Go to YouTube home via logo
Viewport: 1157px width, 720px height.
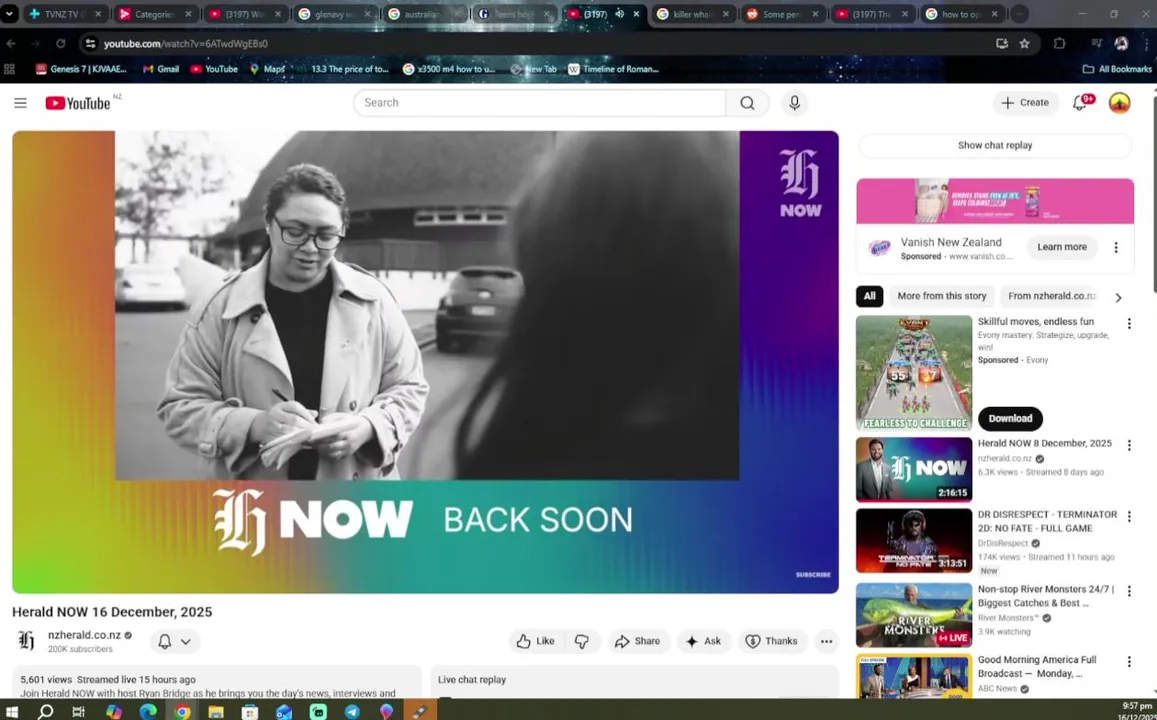click(x=78, y=103)
